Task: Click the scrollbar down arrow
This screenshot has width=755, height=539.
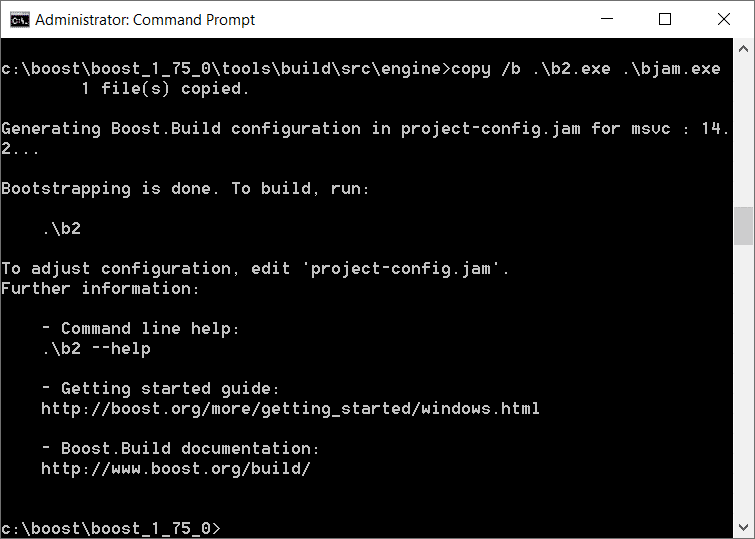Action: tap(743, 528)
